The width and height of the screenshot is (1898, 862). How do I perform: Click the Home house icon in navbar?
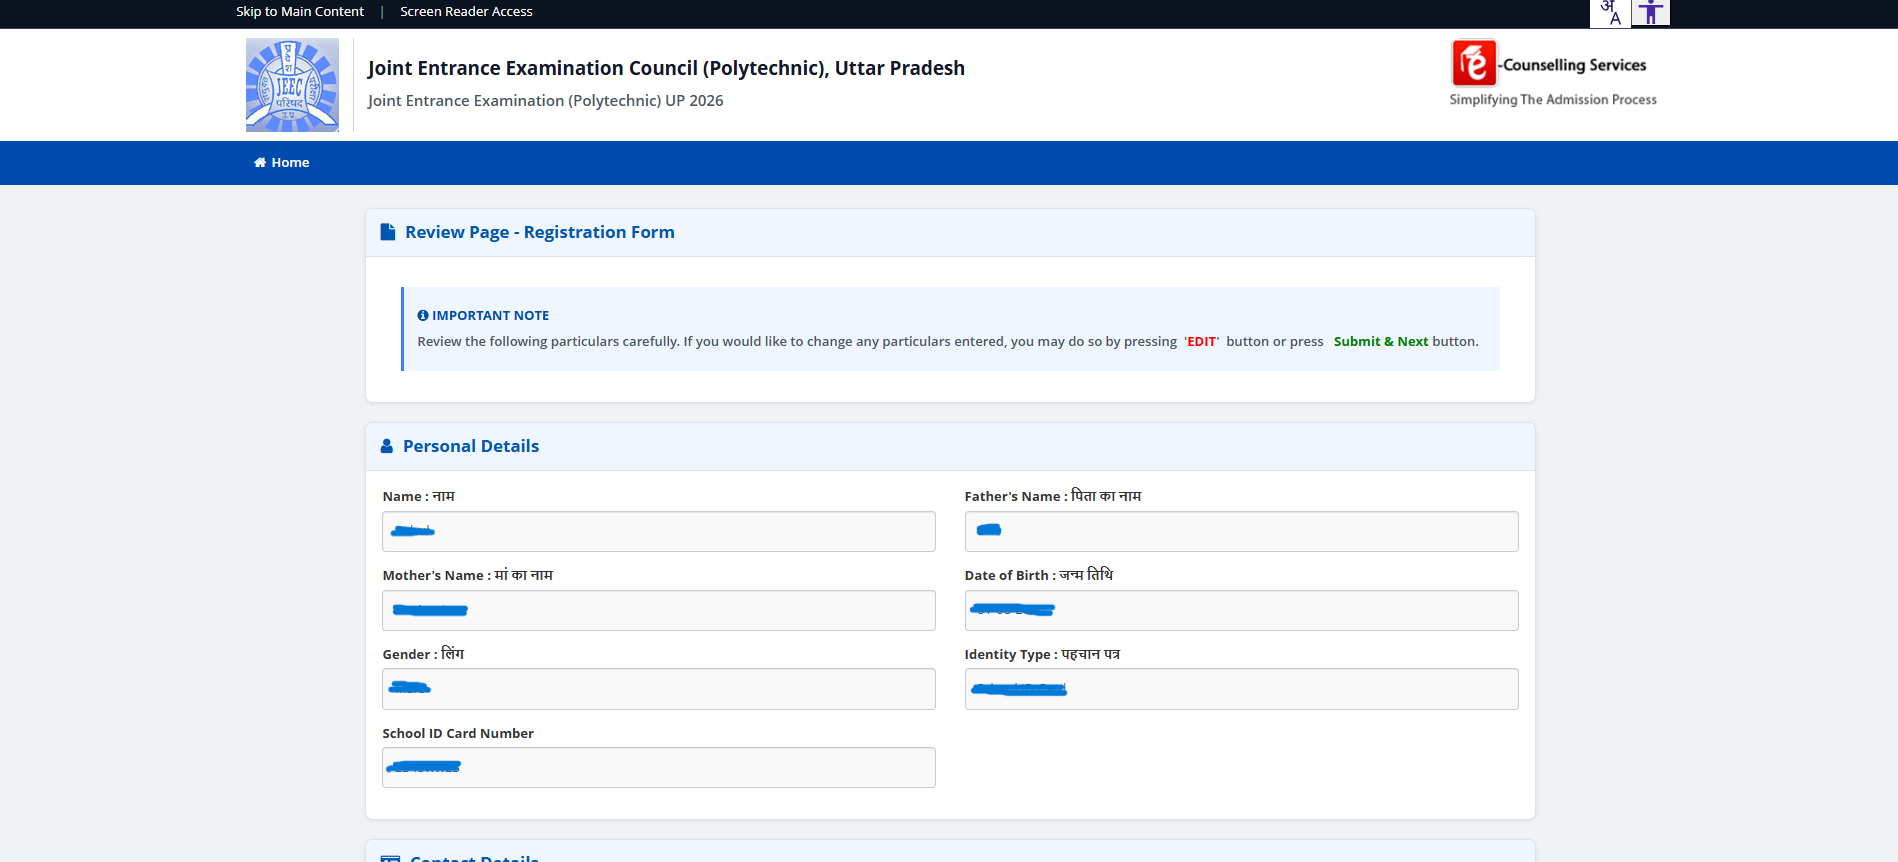[x=260, y=163]
